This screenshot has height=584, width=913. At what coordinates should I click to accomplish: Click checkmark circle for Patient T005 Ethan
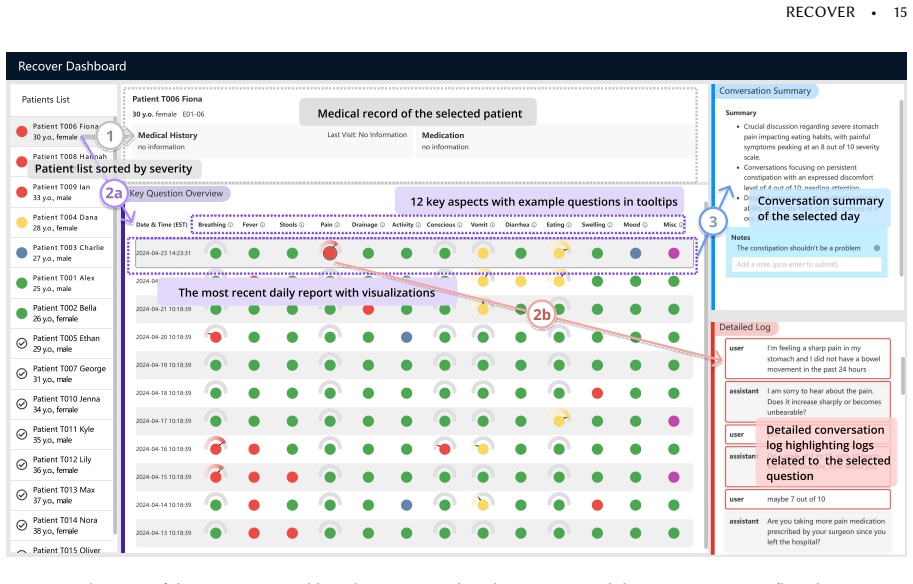[22, 344]
